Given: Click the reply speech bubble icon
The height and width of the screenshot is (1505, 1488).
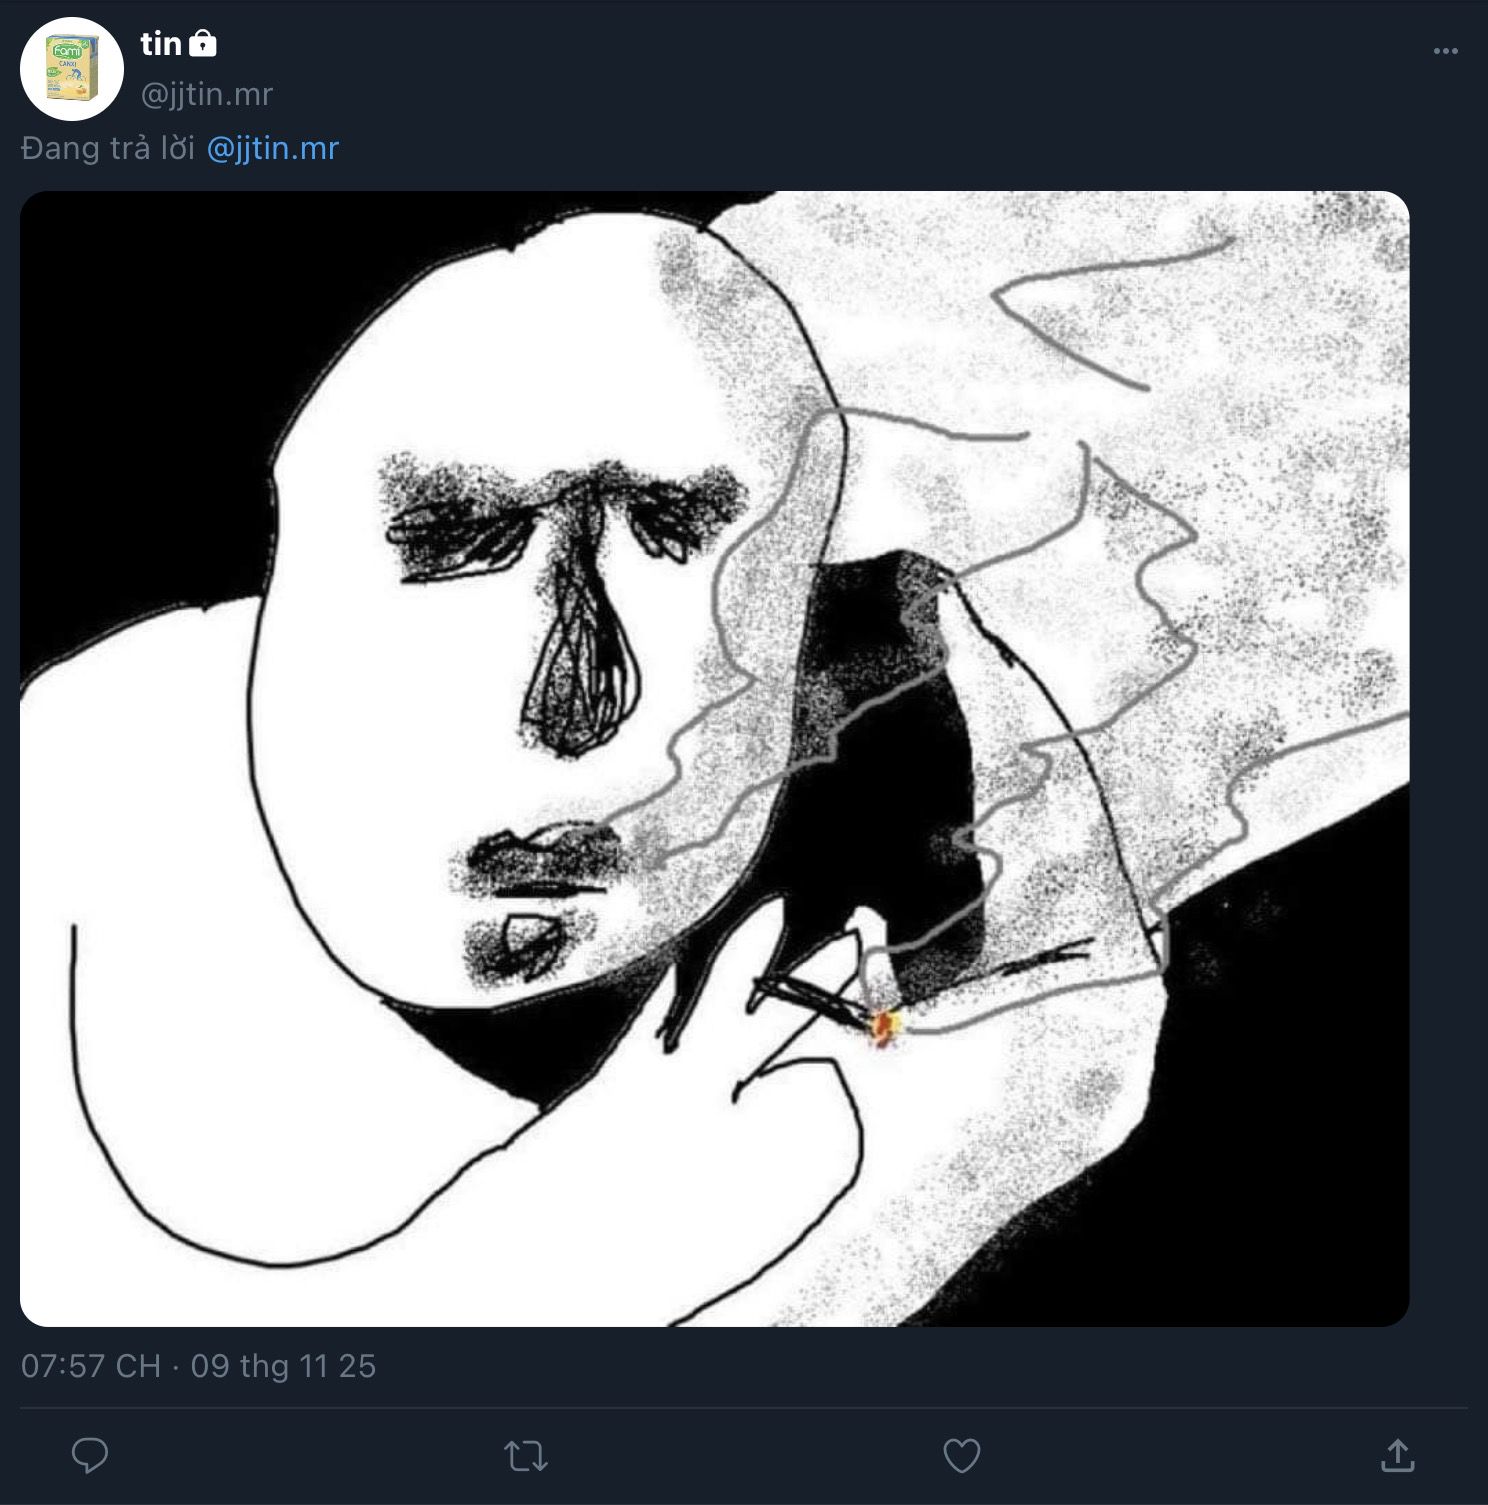Looking at the screenshot, I should tap(90, 1456).
